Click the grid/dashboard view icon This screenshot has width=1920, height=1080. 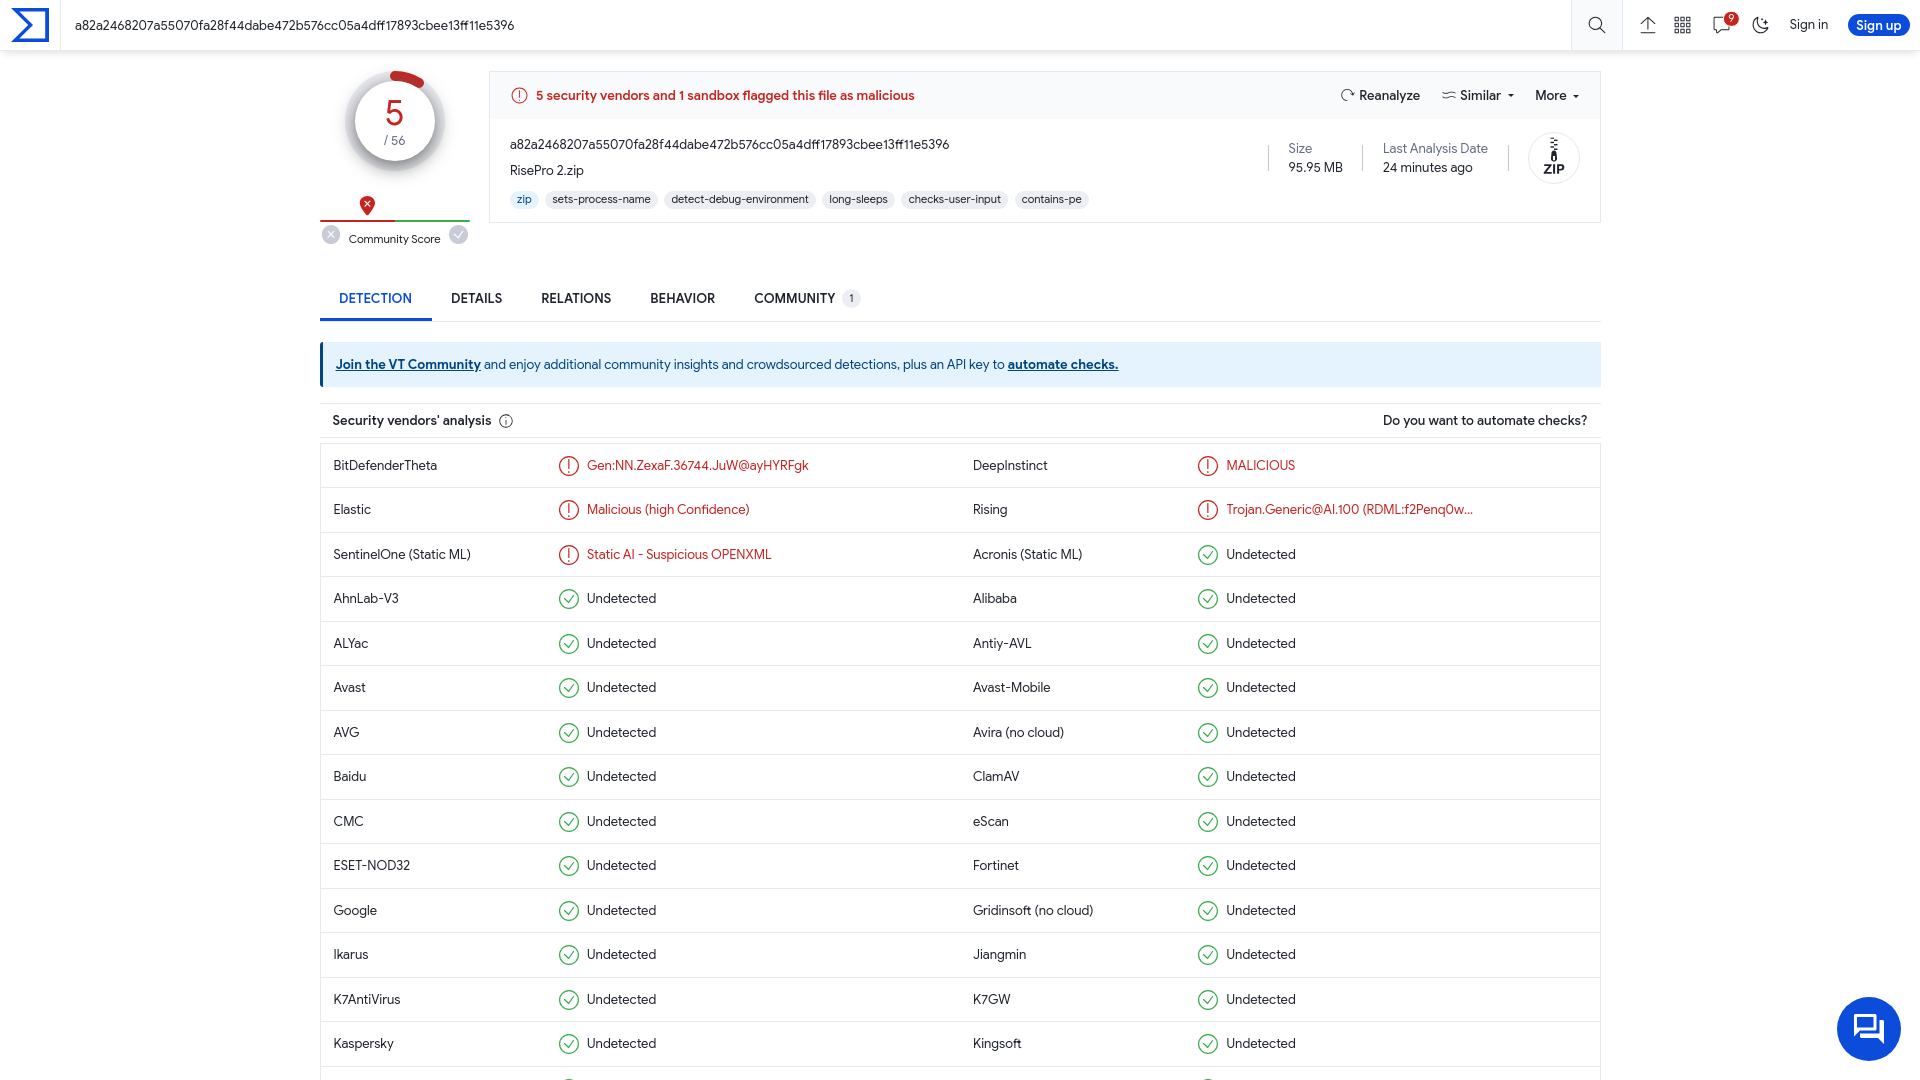(x=1684, y=25)
